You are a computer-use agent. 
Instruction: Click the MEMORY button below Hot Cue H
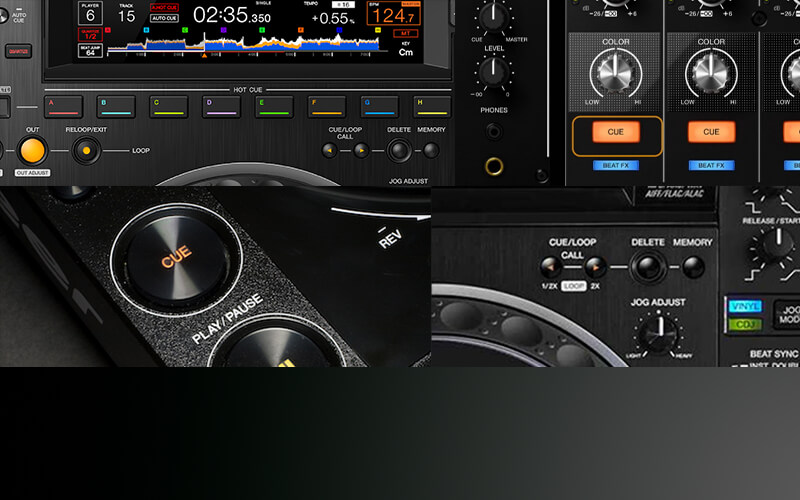tap(431, 150)
